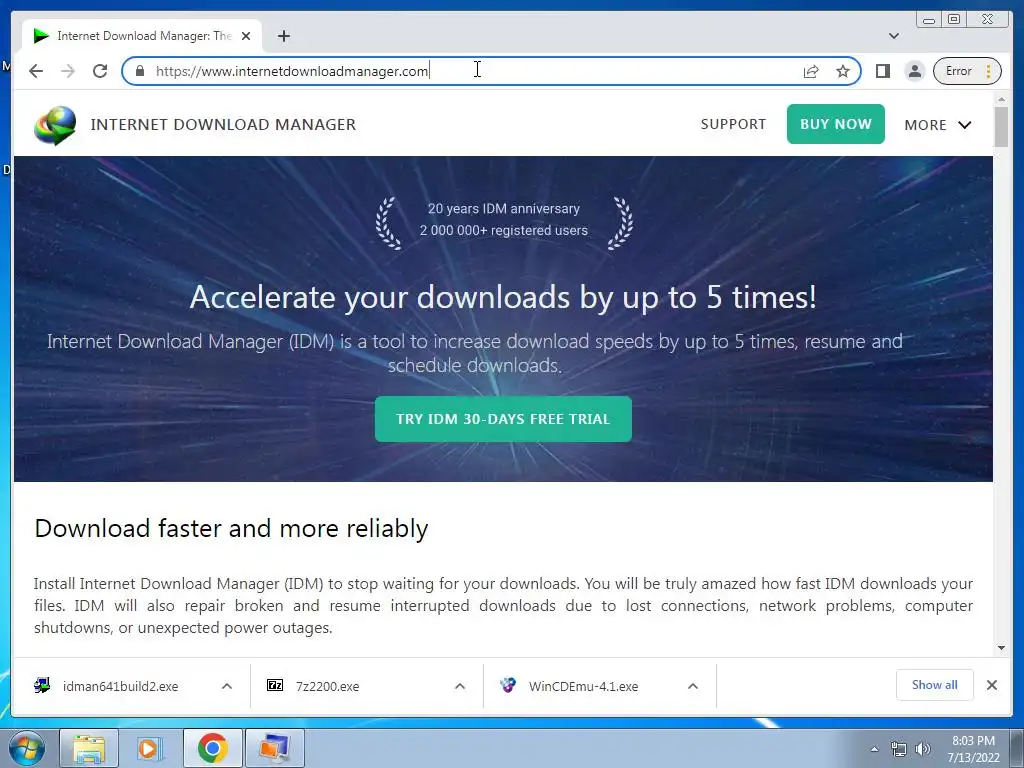Screen dimensions: 1024x768
Task: Reload the page with the refresh icon
Action: click(x=100, y=71)
